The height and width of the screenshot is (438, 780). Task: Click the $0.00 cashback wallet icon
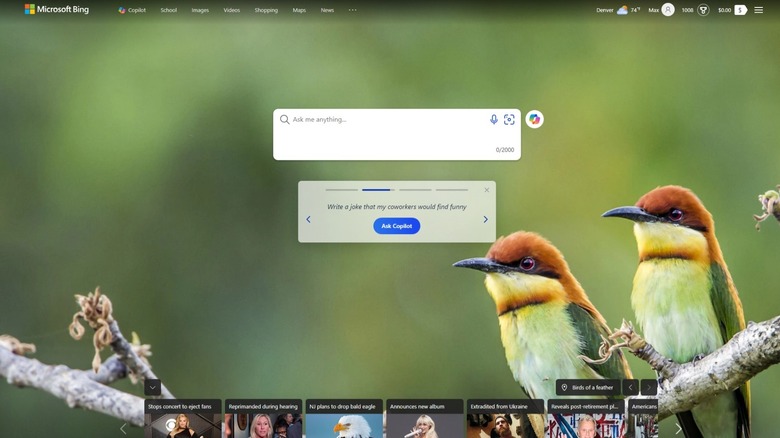740,10
